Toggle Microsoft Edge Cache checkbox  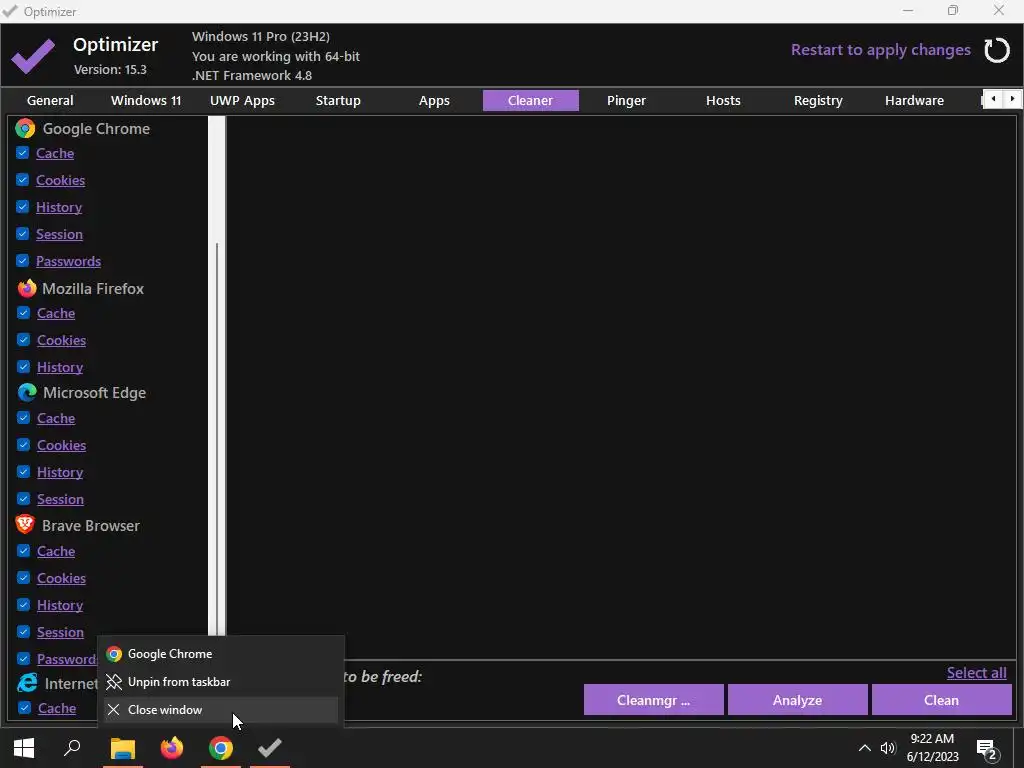click(x=24, y=418)
